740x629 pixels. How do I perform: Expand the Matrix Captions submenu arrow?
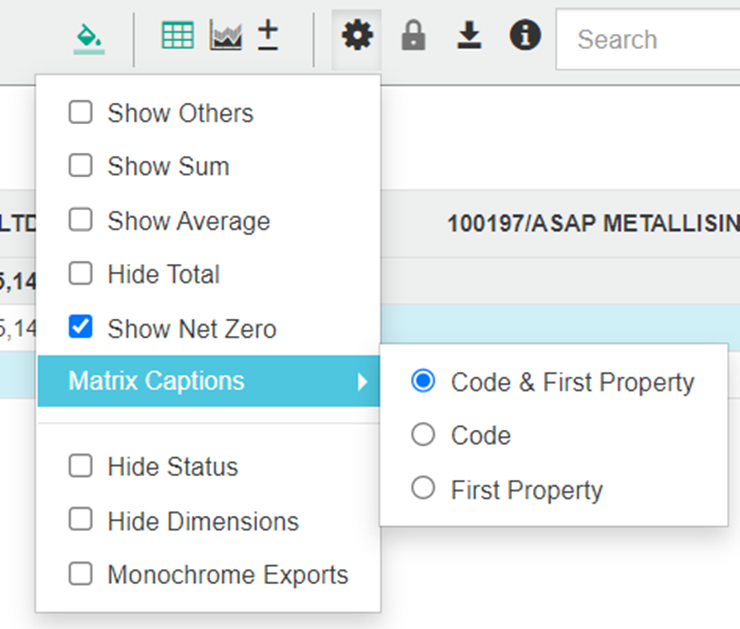click(363, 381)
